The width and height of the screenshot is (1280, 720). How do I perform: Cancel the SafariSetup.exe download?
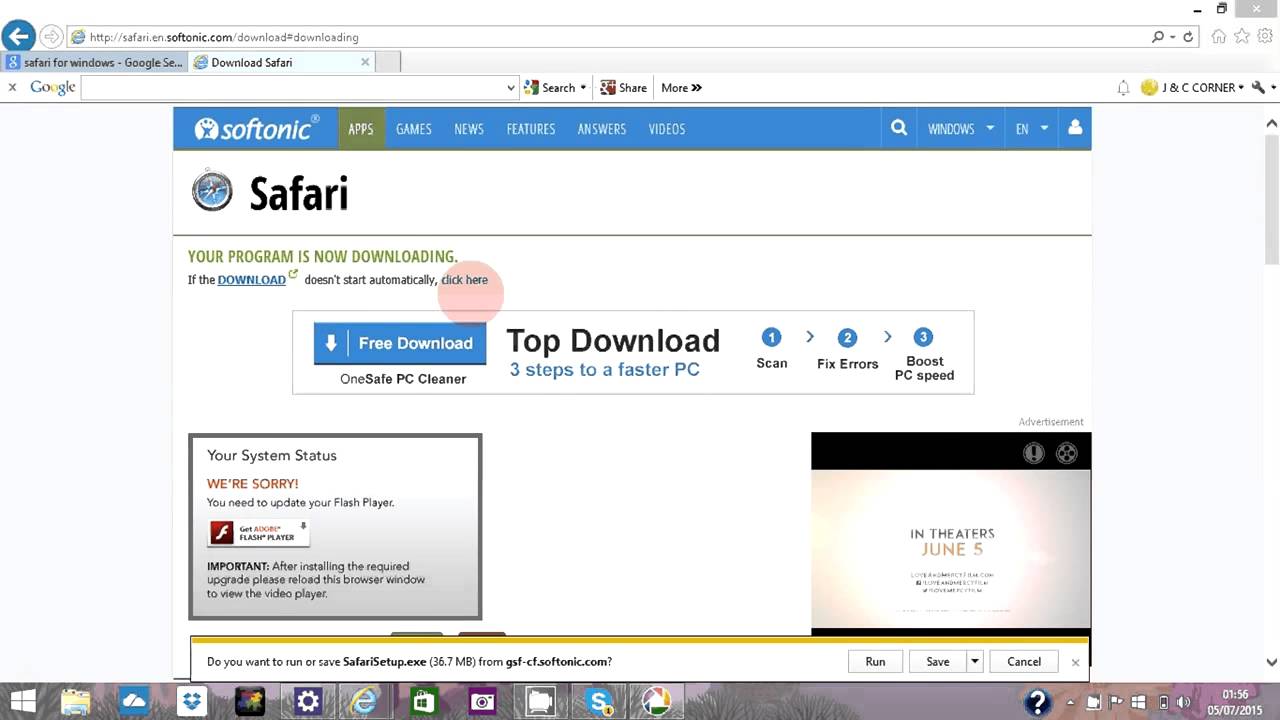point(1024,661)
